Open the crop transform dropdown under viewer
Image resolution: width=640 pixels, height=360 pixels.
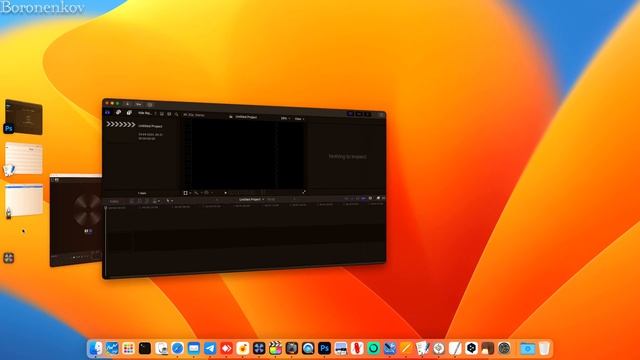[x=187, y=193]
